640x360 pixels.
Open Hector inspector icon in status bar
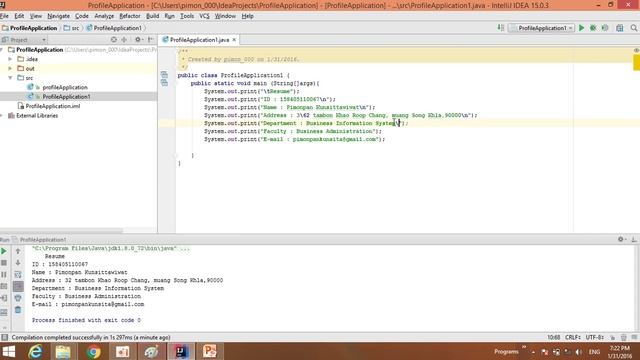(624, 337)
